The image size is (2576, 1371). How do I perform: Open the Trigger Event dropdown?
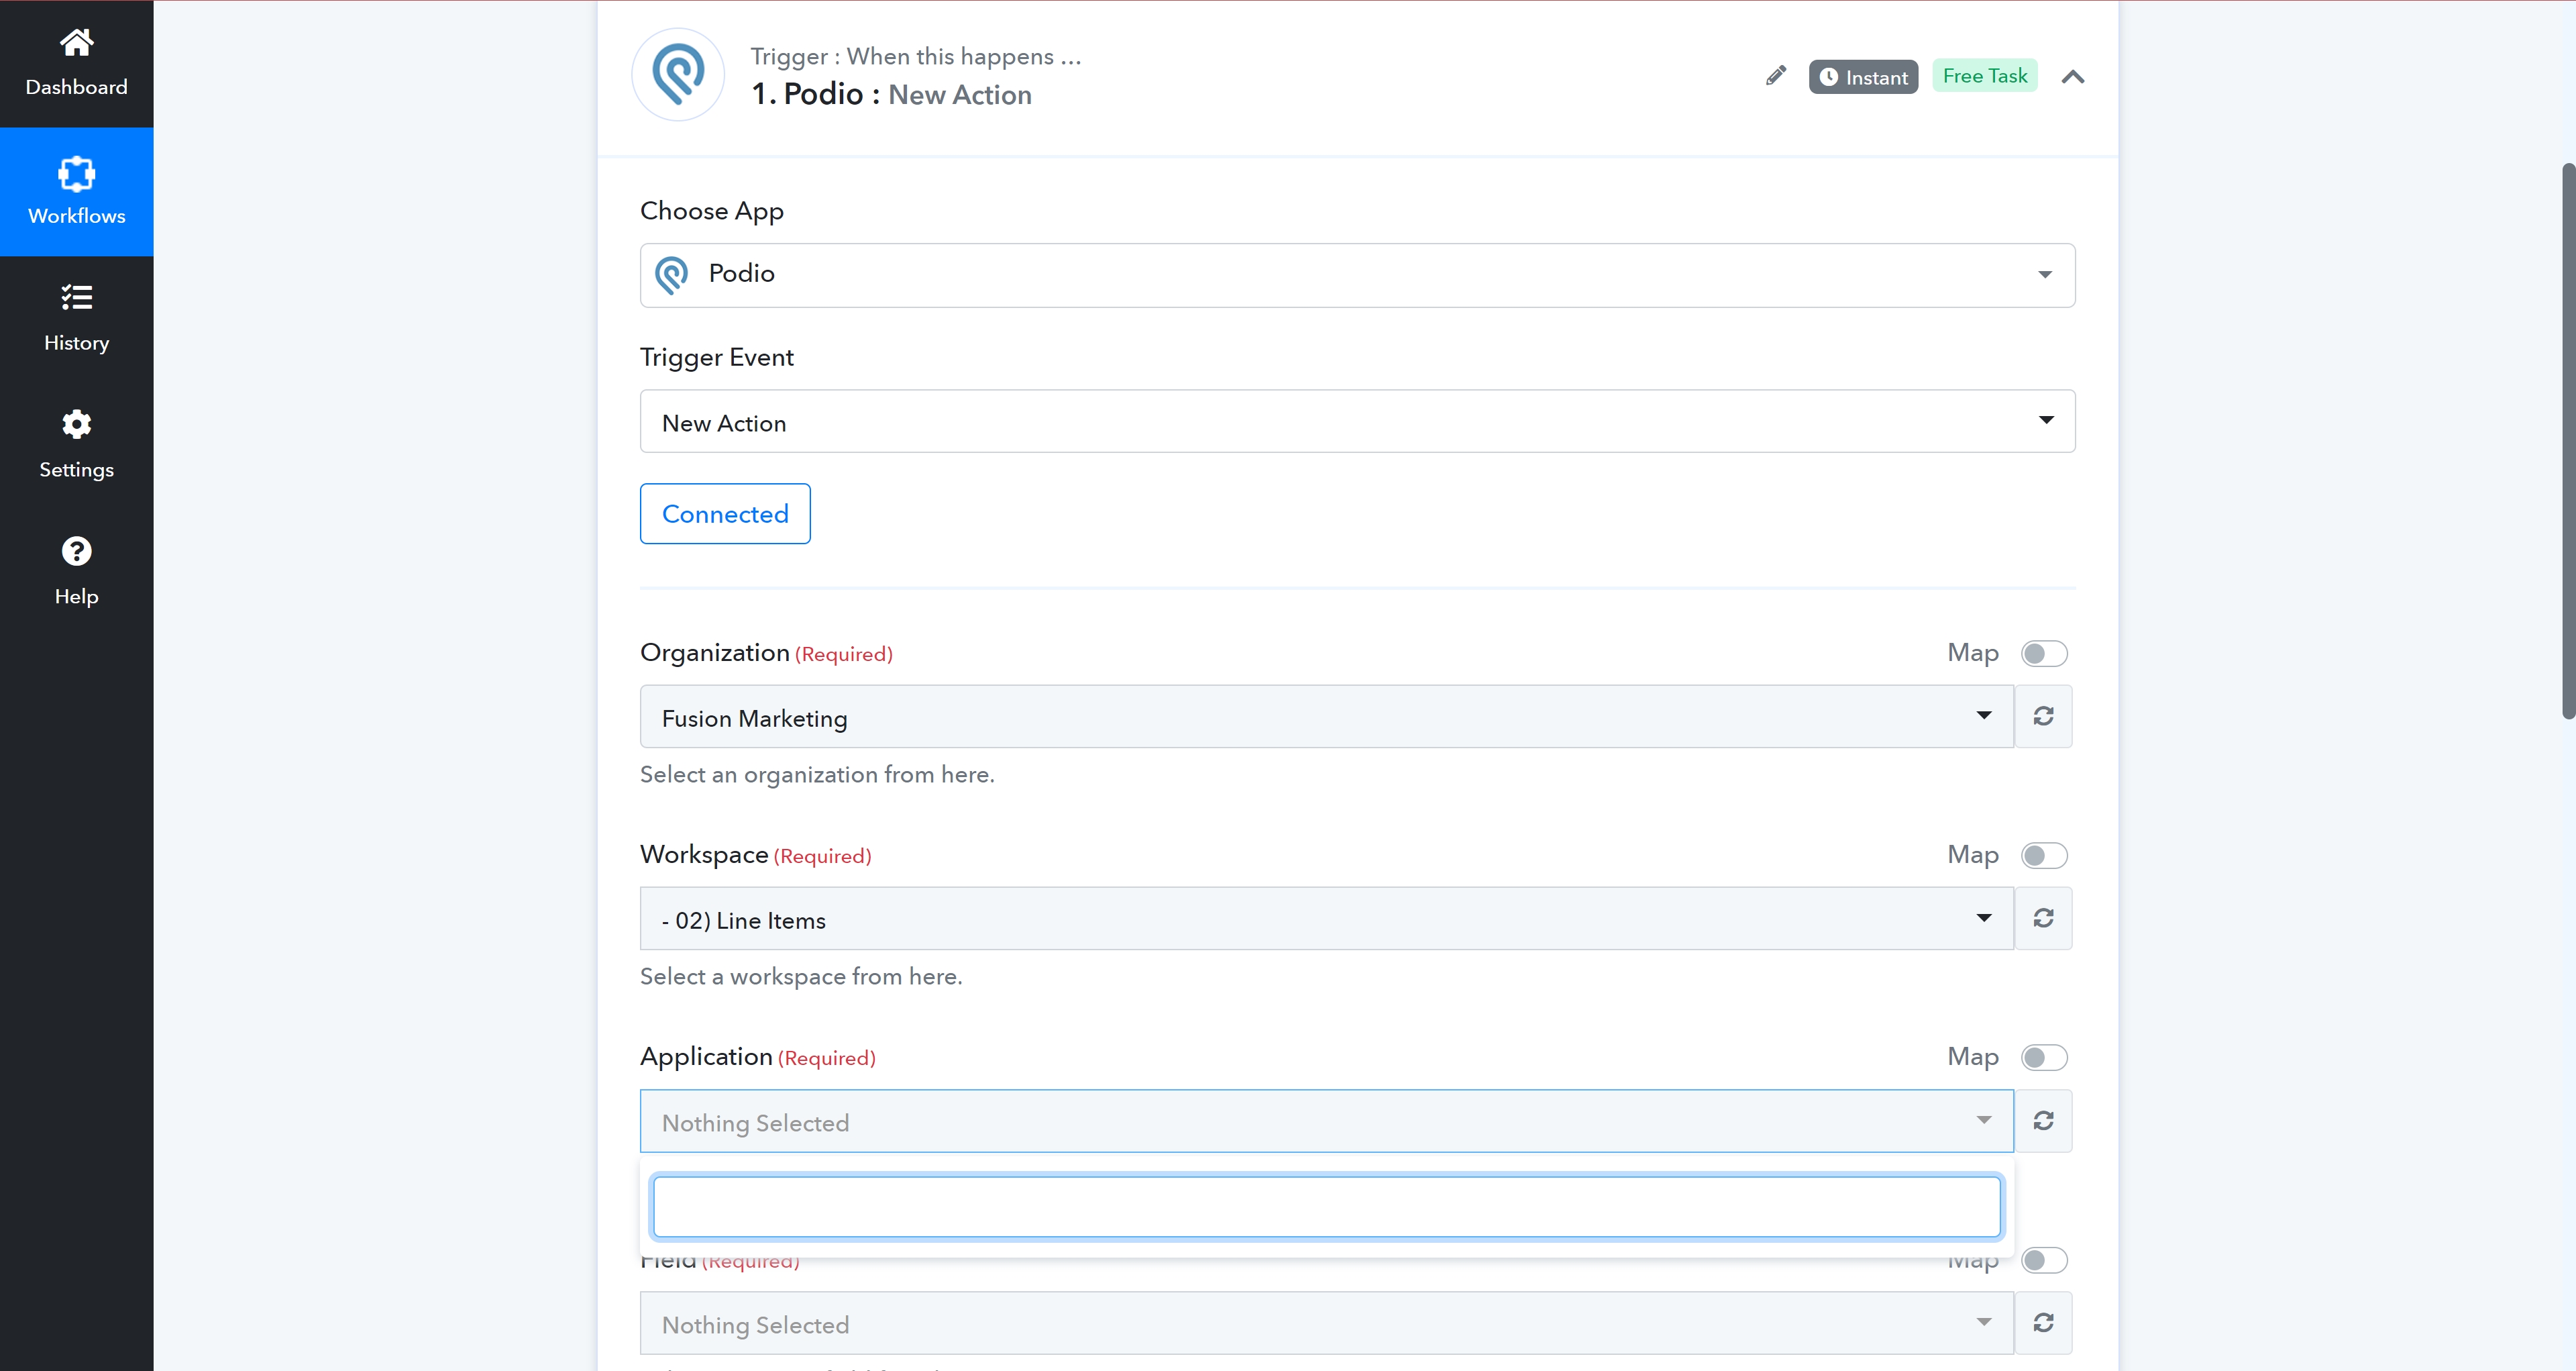[x=1357, y=421]
